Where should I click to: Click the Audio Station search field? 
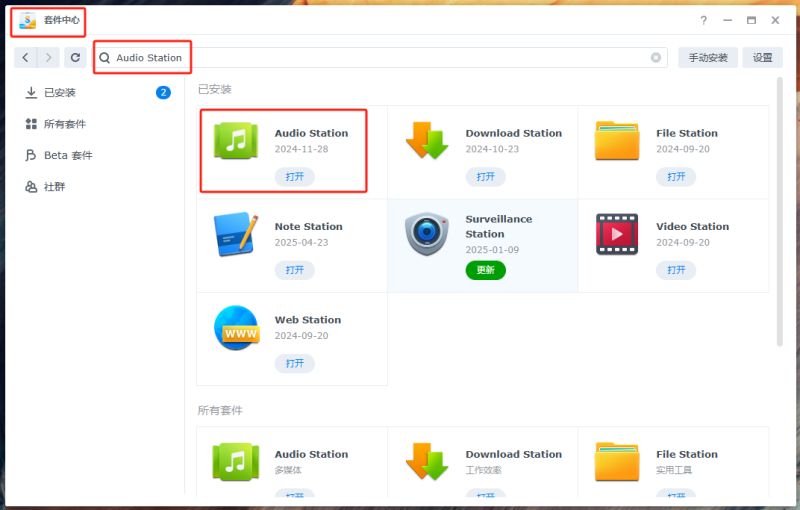380,58
